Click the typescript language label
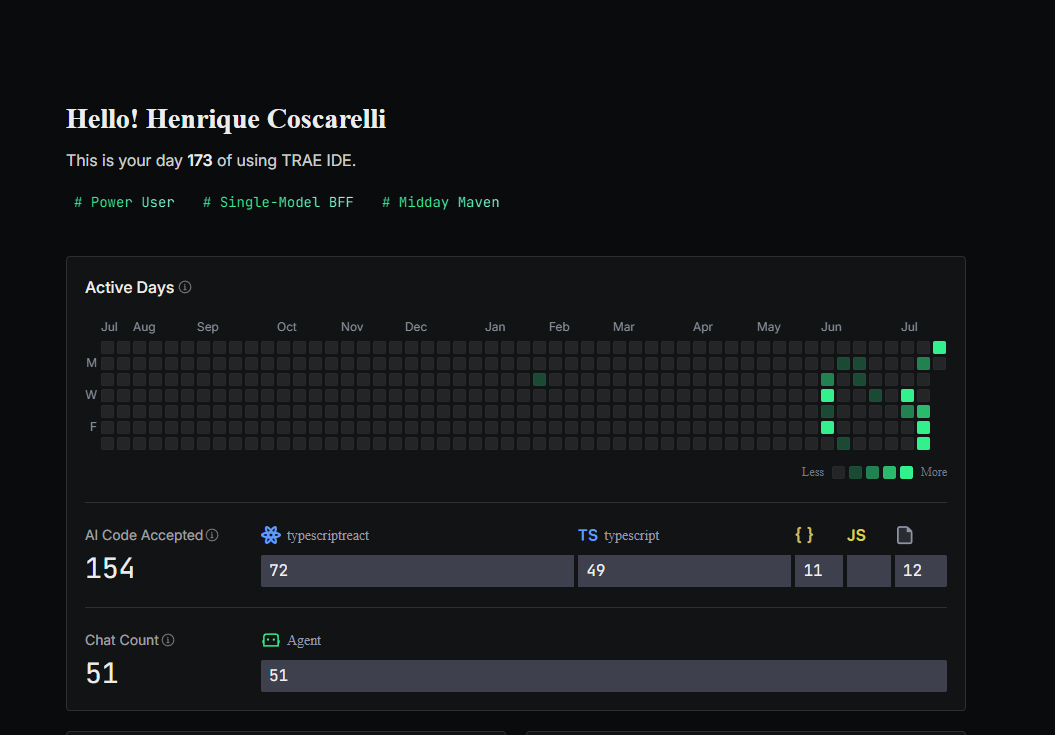This screenshot has width=1055, height=735. (632, 536)
